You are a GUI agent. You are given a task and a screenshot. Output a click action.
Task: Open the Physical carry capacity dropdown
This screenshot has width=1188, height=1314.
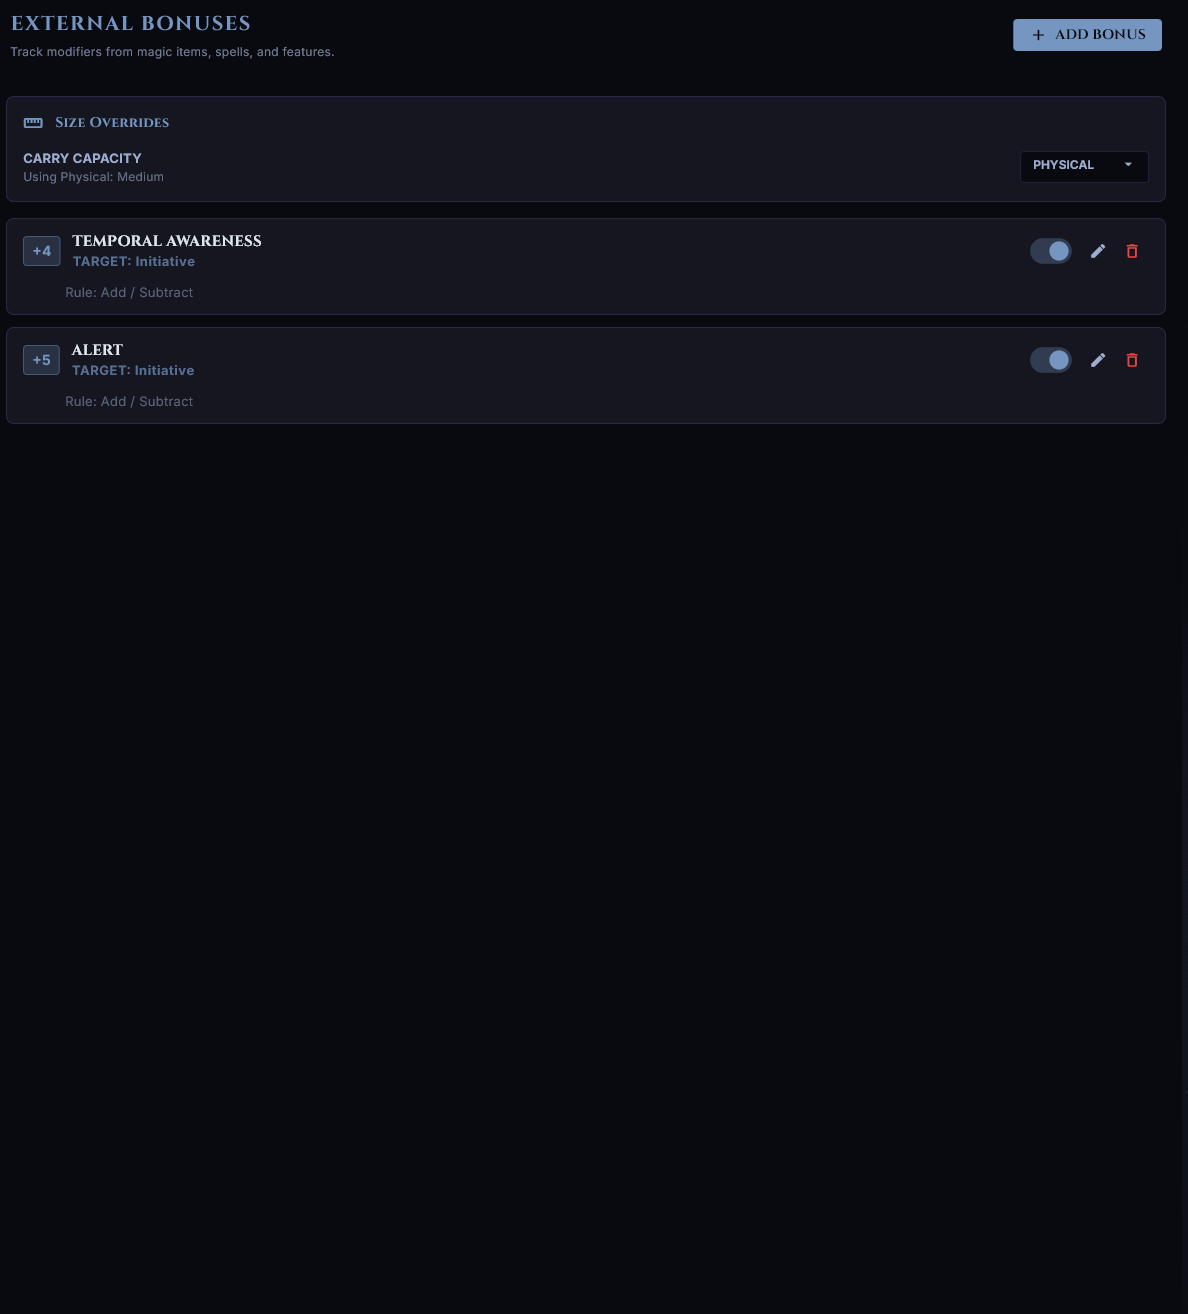pyautogui.click(x=1084, y=166)
